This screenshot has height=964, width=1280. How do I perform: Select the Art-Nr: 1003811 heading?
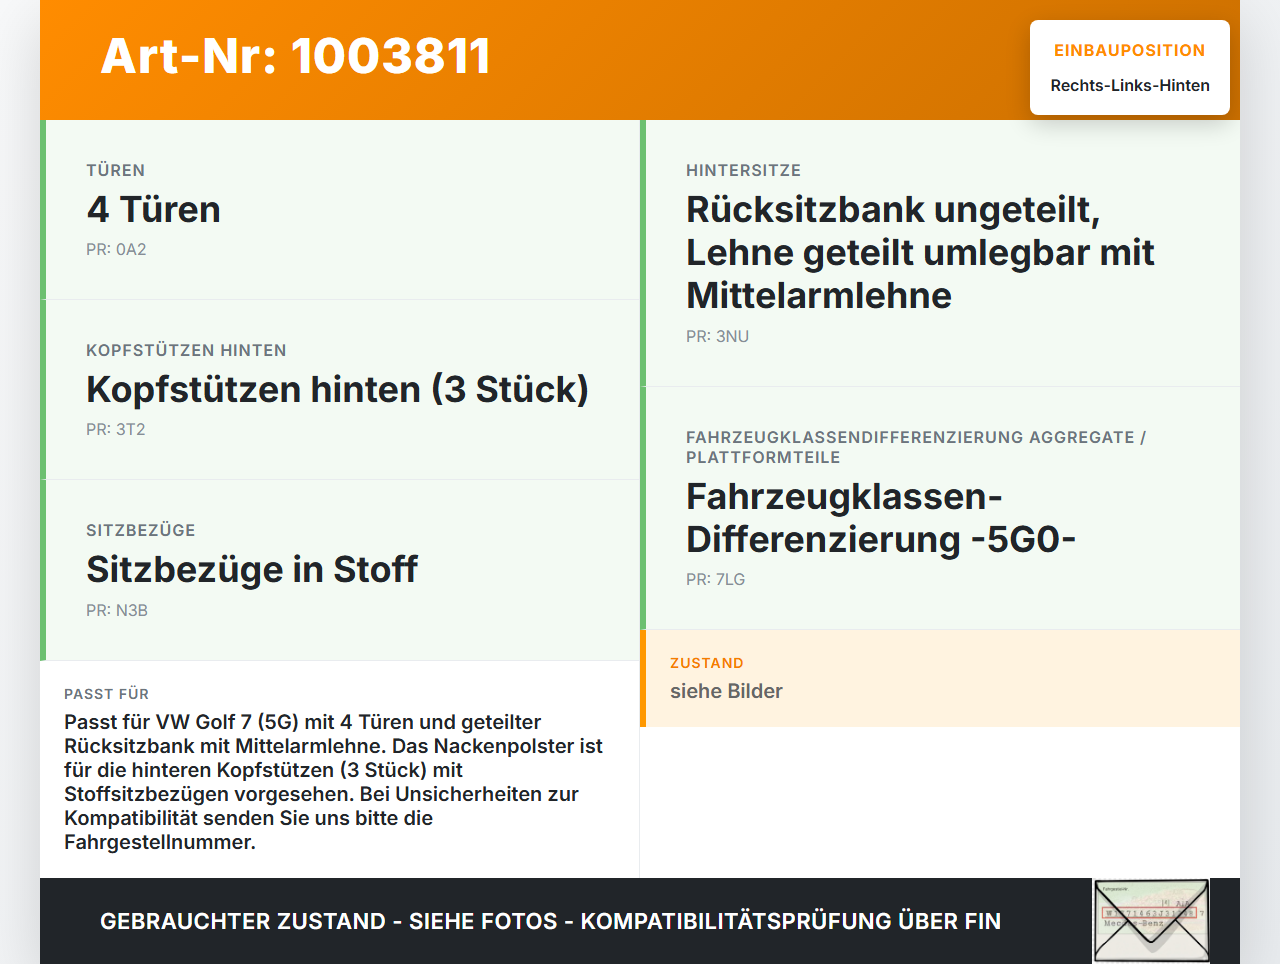[x=296, y=56]
